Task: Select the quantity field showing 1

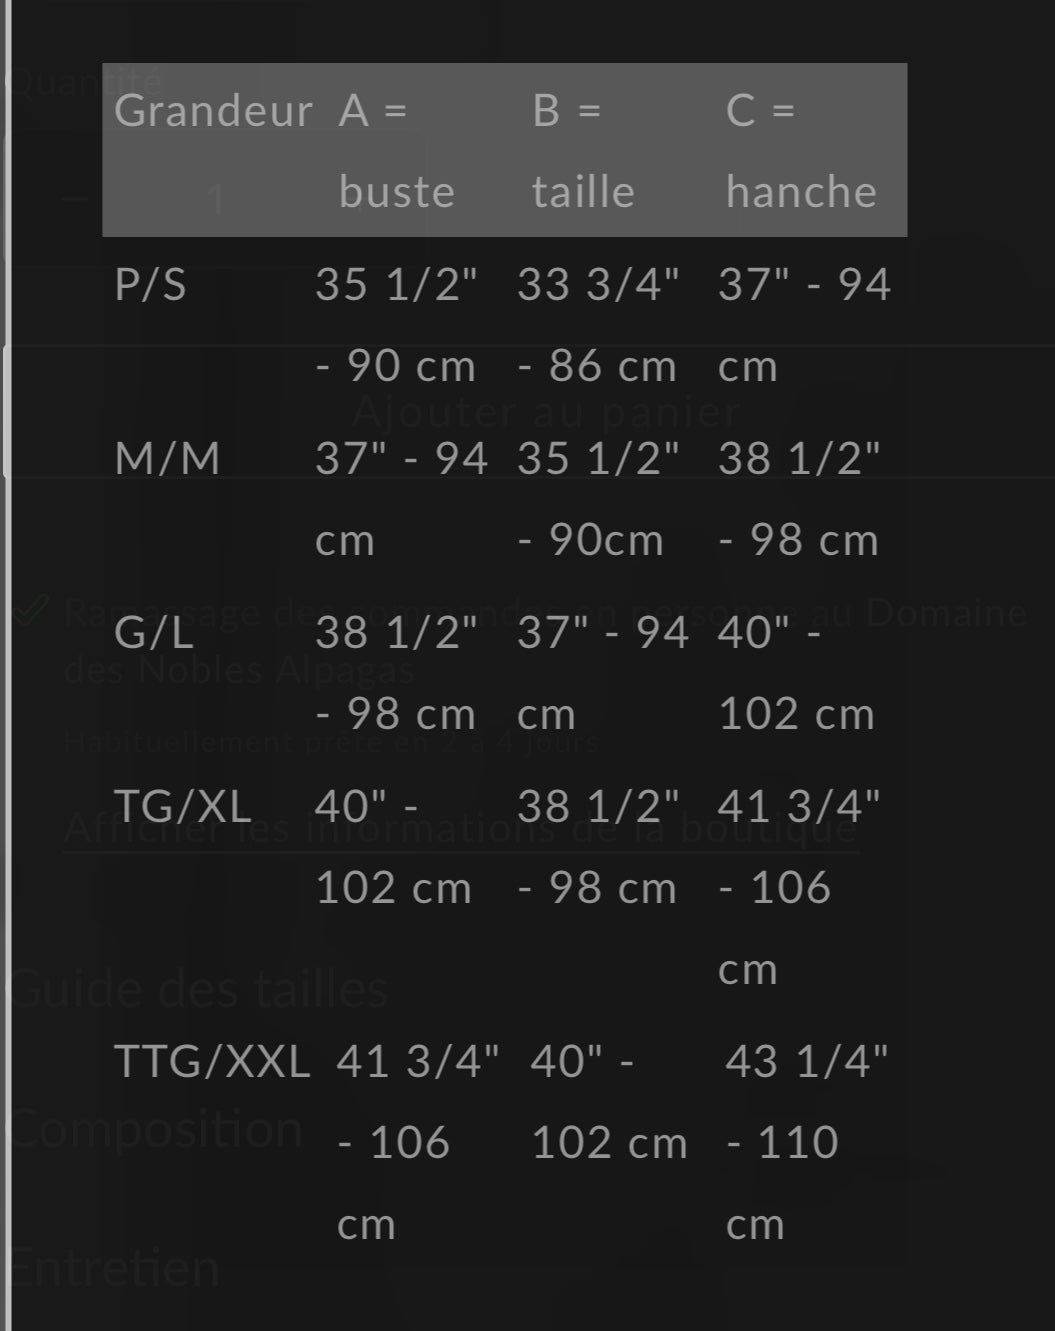Action: [x=216, y=199]
